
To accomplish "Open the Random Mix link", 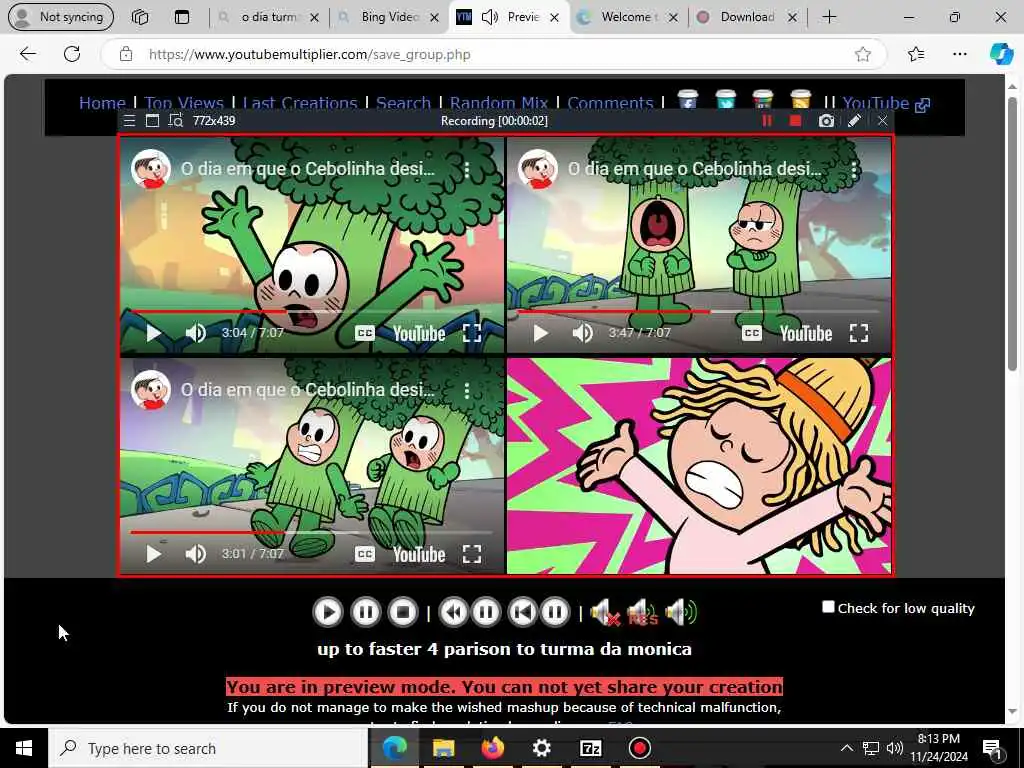I will [x=499, y=103].
